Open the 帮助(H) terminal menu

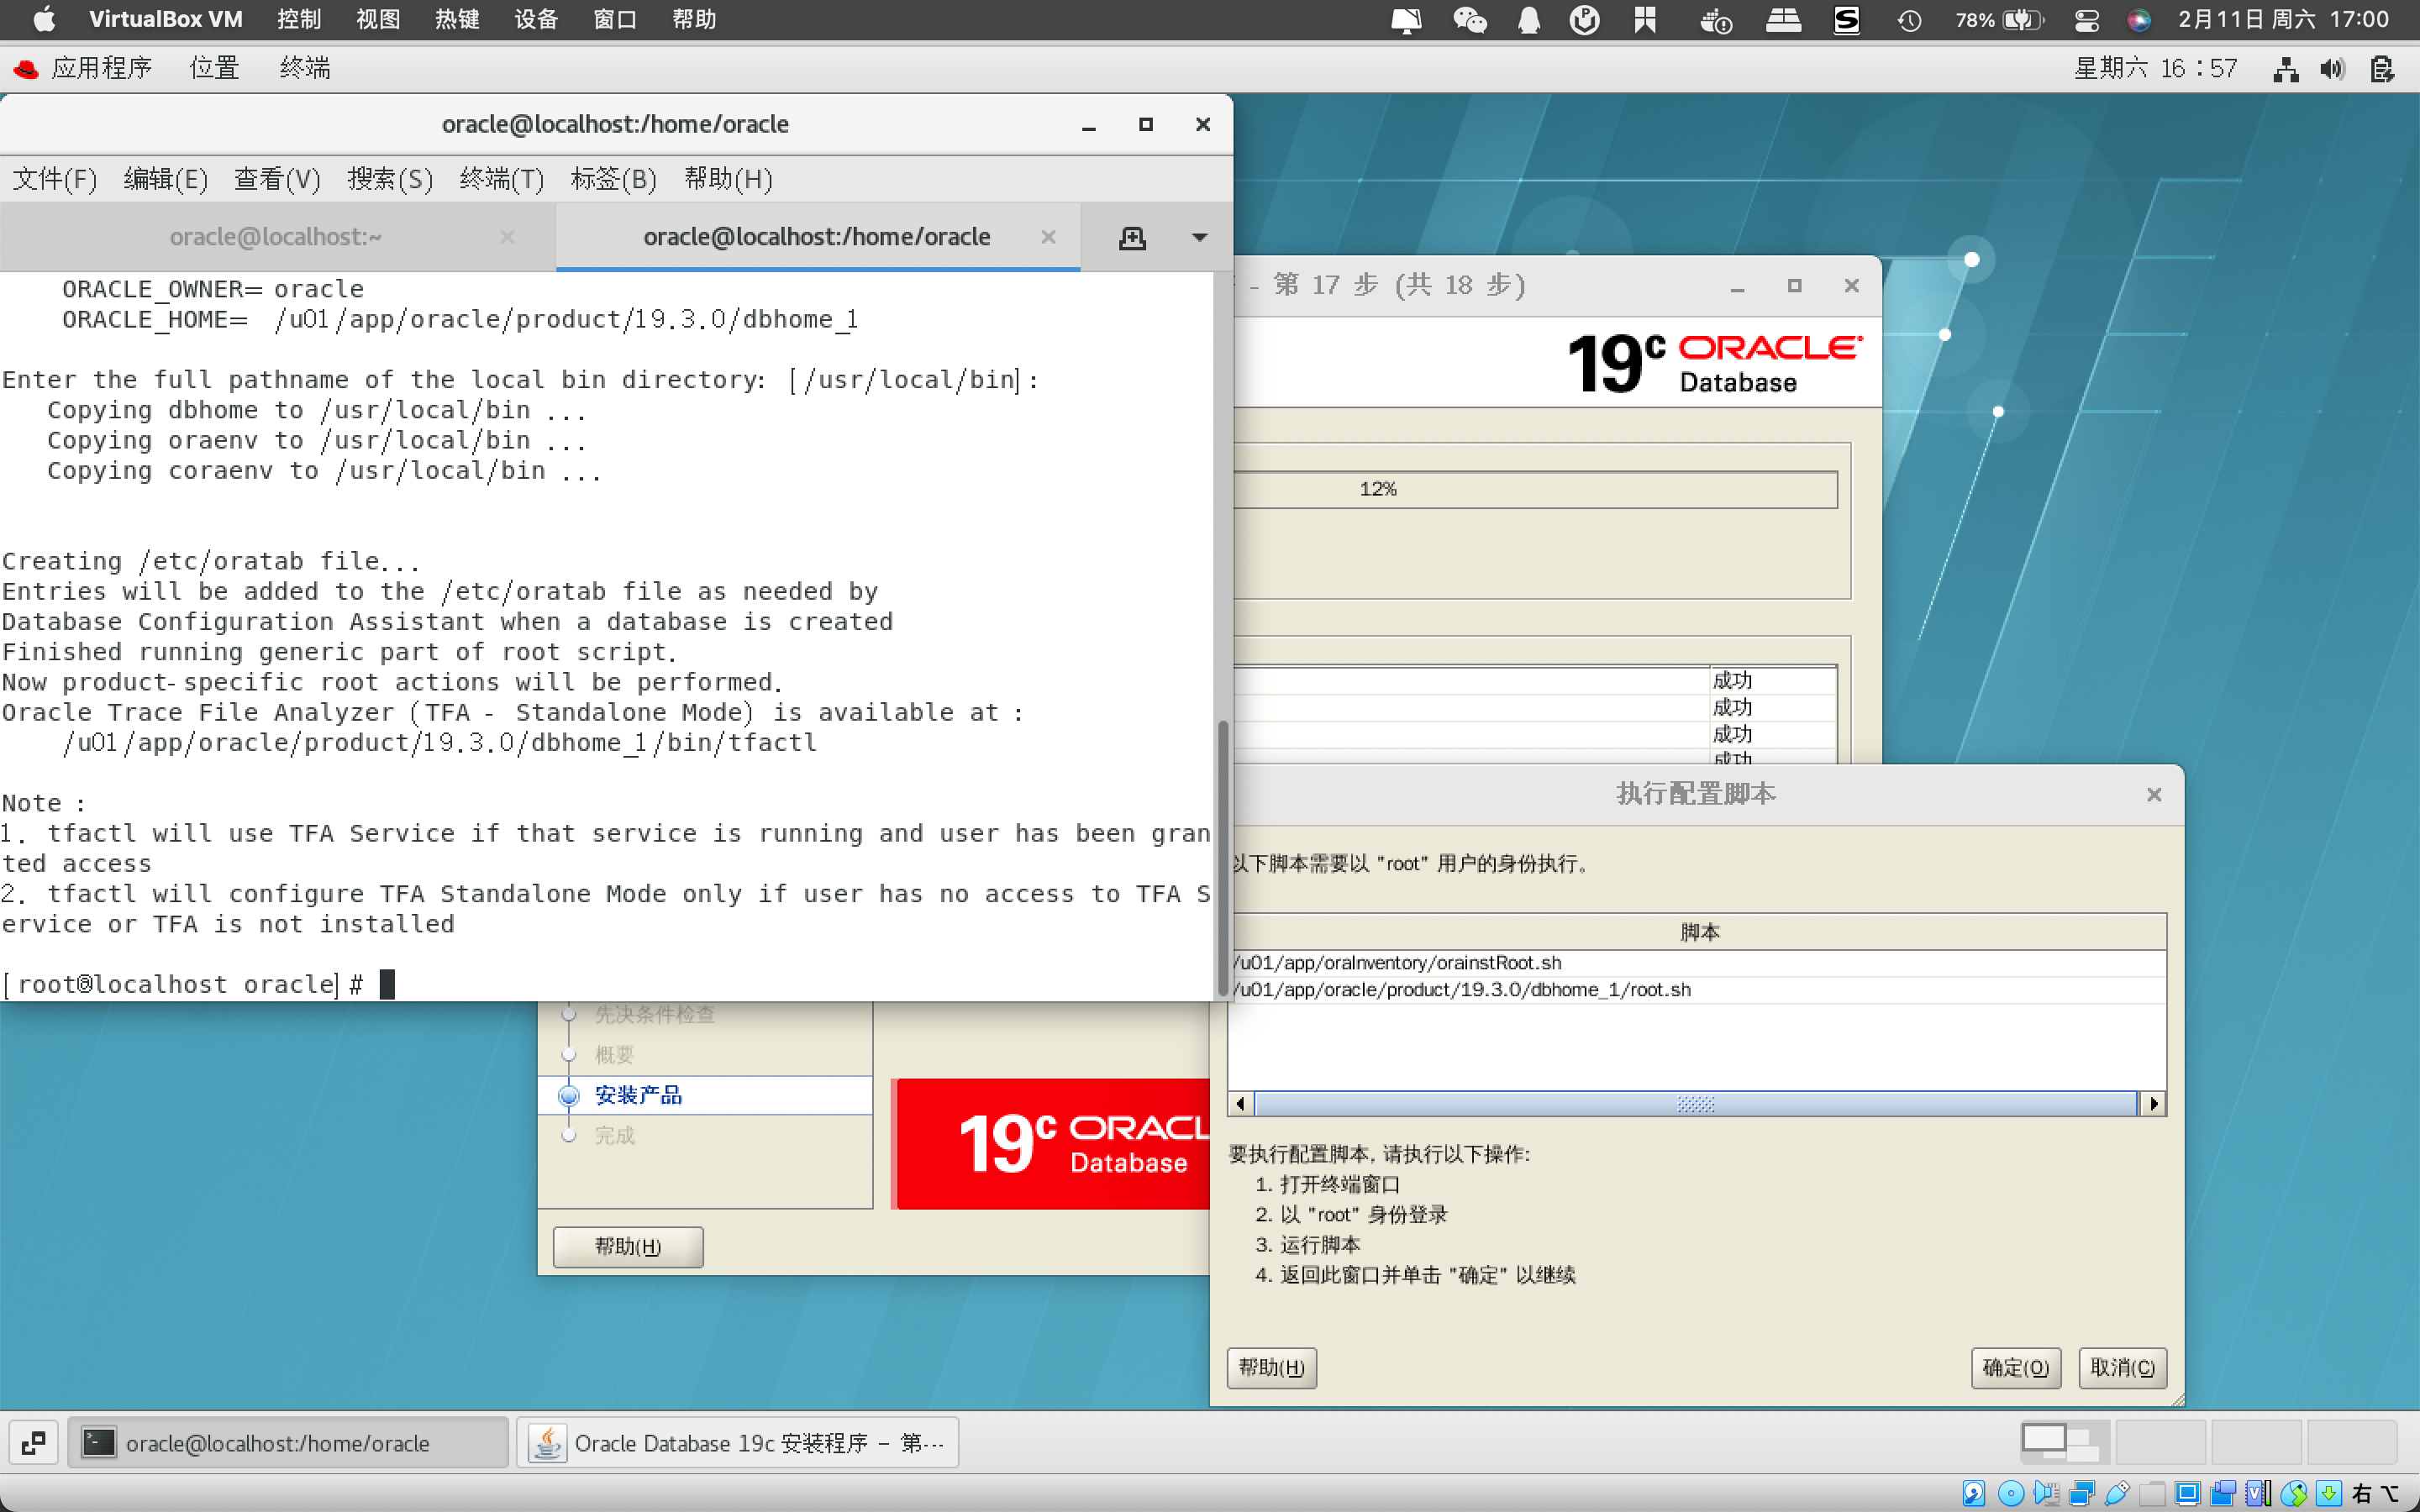tap(728, 179)
